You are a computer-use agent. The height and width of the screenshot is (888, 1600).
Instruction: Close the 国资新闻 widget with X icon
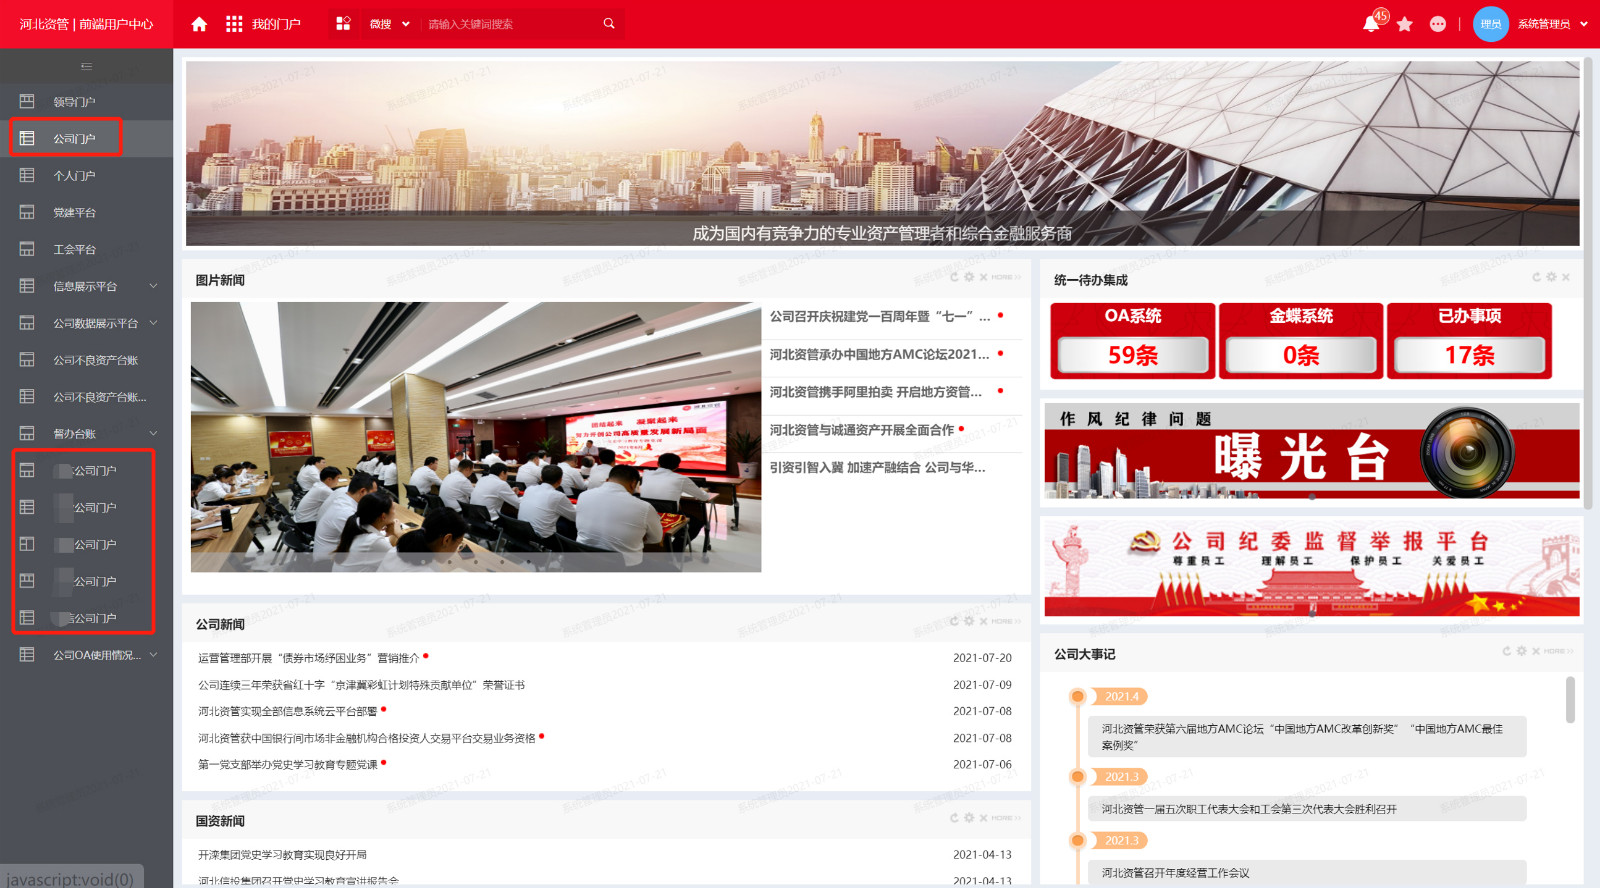click(x=983, y=818)
